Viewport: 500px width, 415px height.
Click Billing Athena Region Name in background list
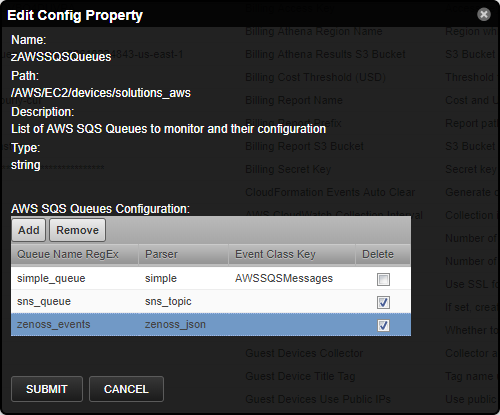[x=314, y=31]
